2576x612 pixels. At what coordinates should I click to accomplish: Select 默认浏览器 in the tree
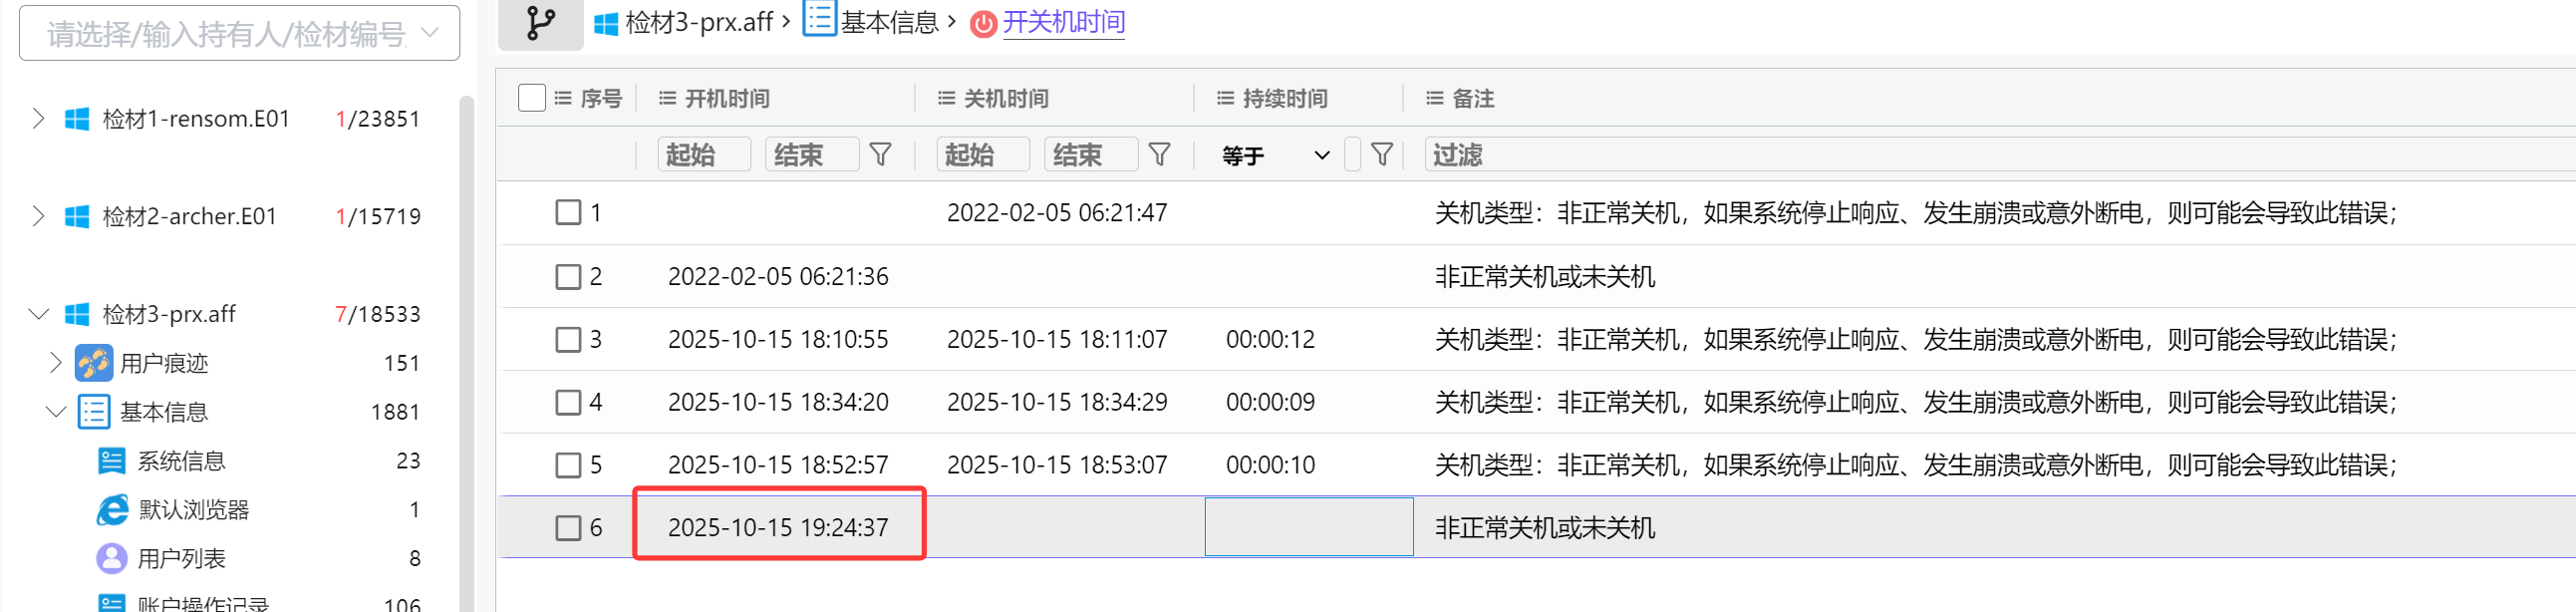[x=194, y=510]
